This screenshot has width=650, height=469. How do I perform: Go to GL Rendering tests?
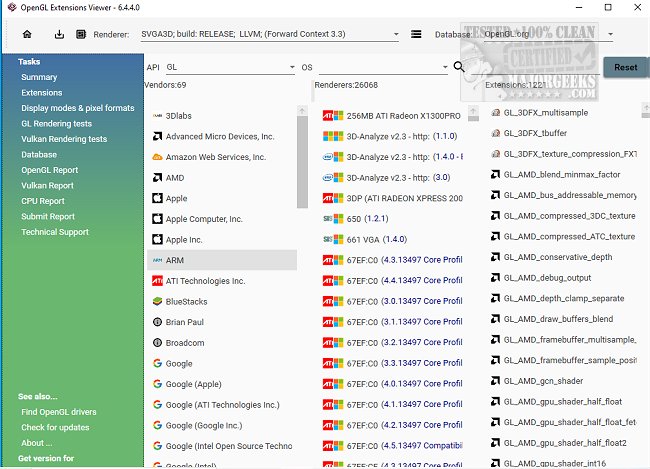pyautogui.click(x=56, y=124)
